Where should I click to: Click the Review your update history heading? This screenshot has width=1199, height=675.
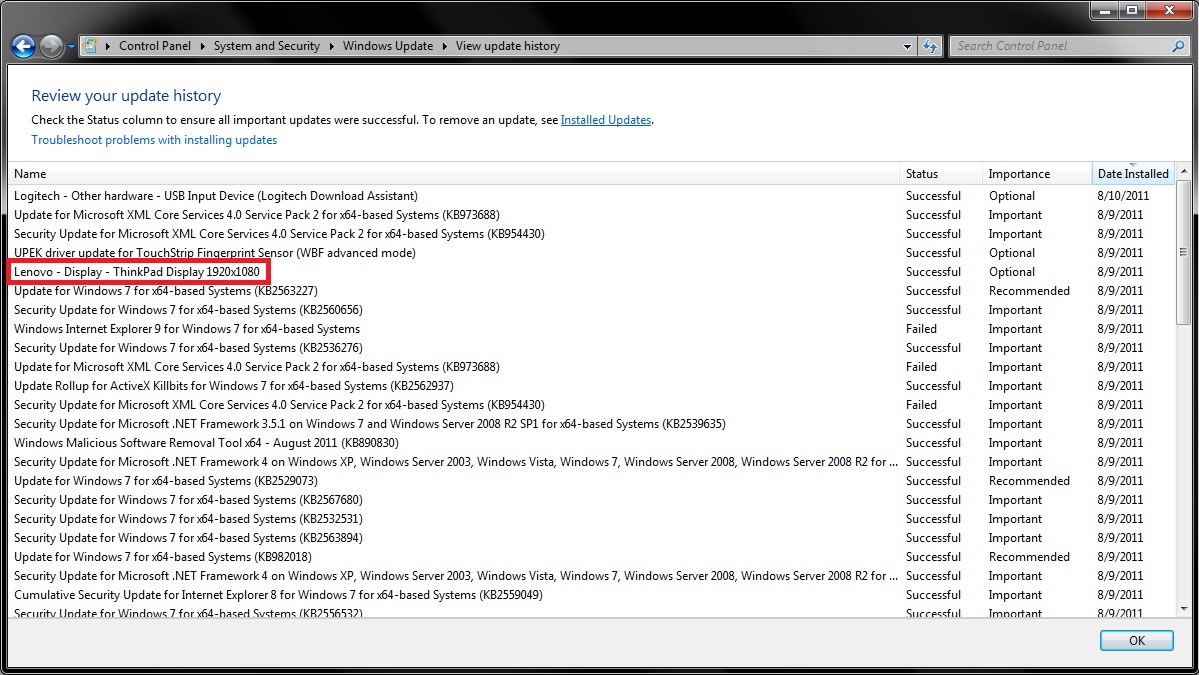[126, 96]
